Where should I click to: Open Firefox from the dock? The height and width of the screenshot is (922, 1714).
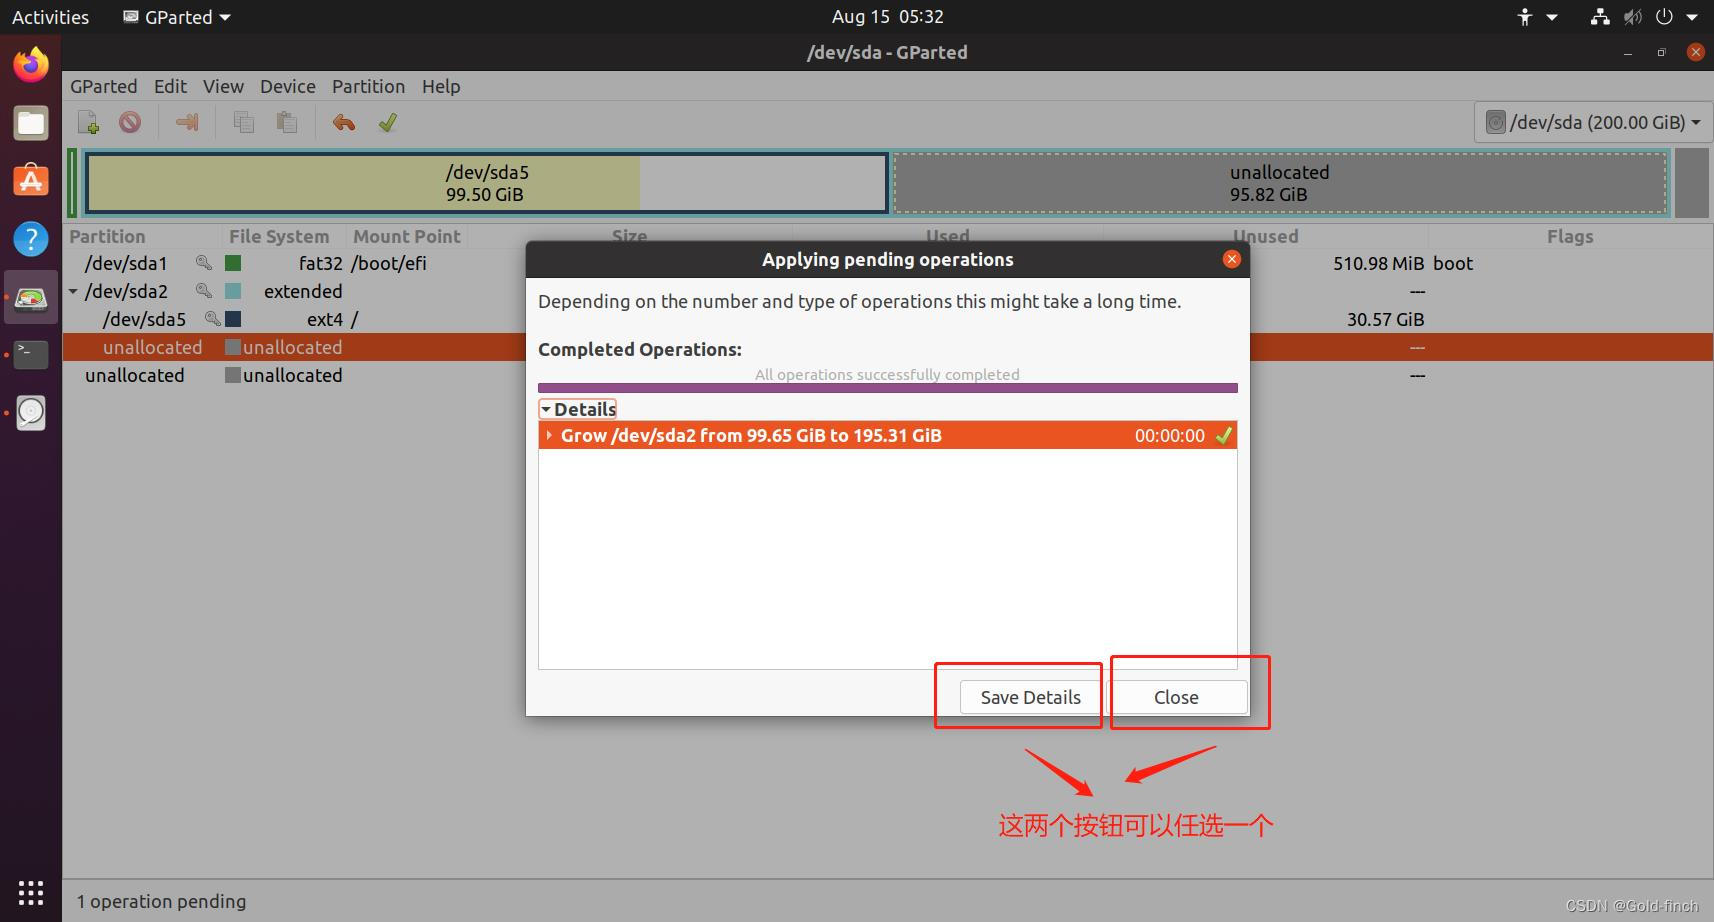pyautogui.click(x=31, y=65)
